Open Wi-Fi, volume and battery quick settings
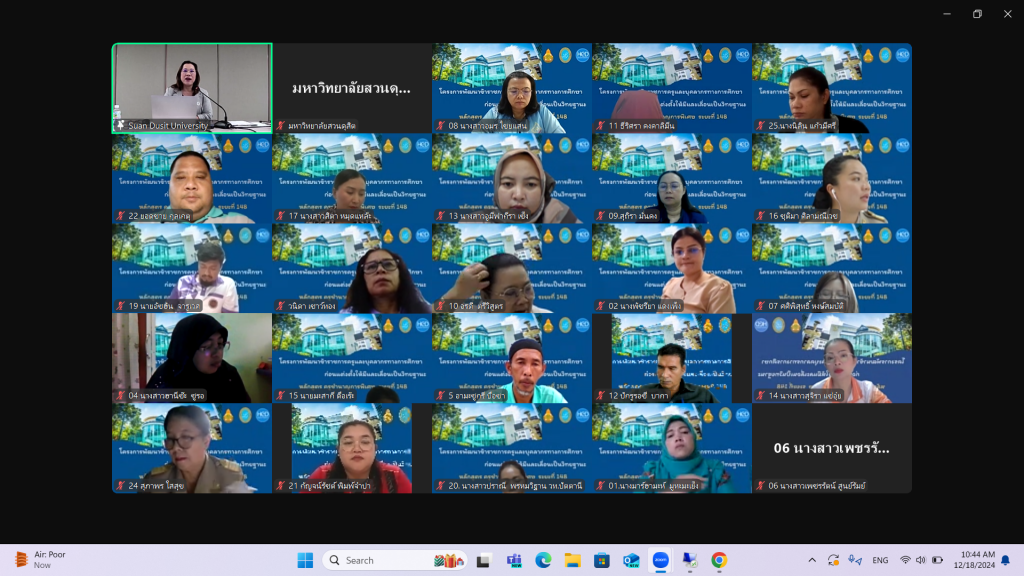The image size is (1024, 576). (920, 560)
